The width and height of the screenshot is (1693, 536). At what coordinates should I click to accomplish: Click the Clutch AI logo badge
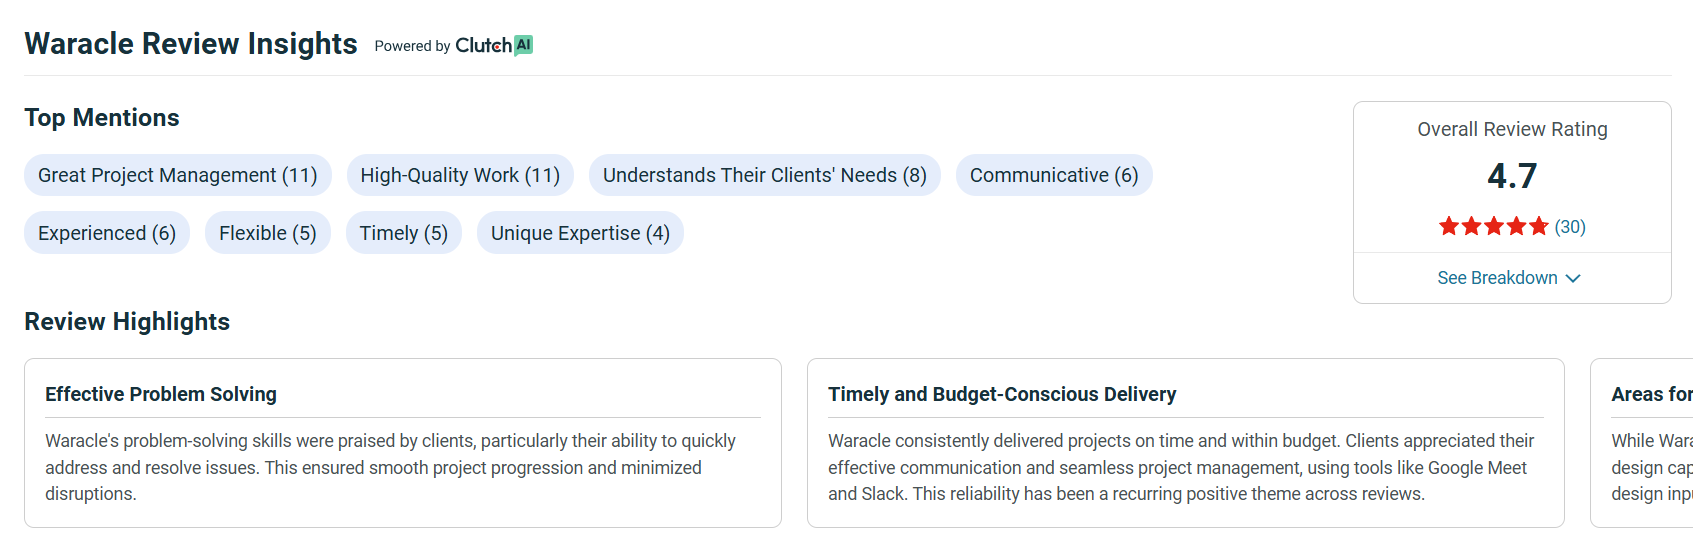pos(494,45)
